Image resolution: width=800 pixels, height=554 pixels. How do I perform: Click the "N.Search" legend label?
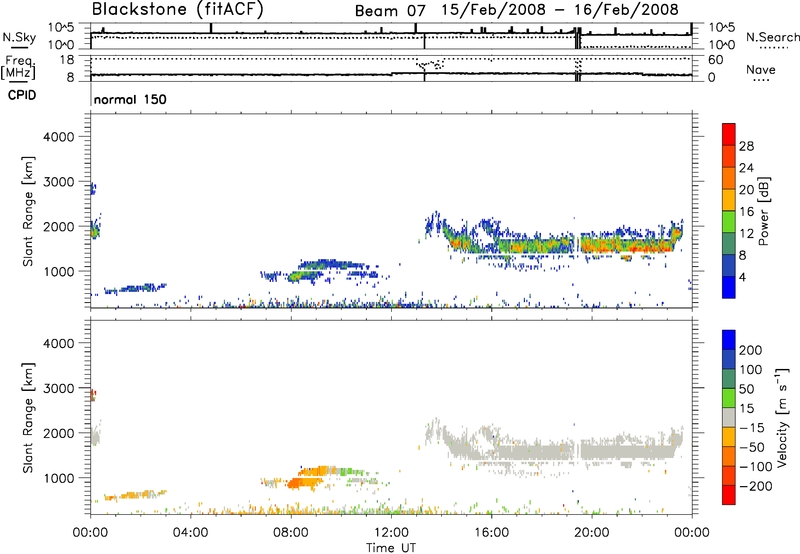[772, 37]
